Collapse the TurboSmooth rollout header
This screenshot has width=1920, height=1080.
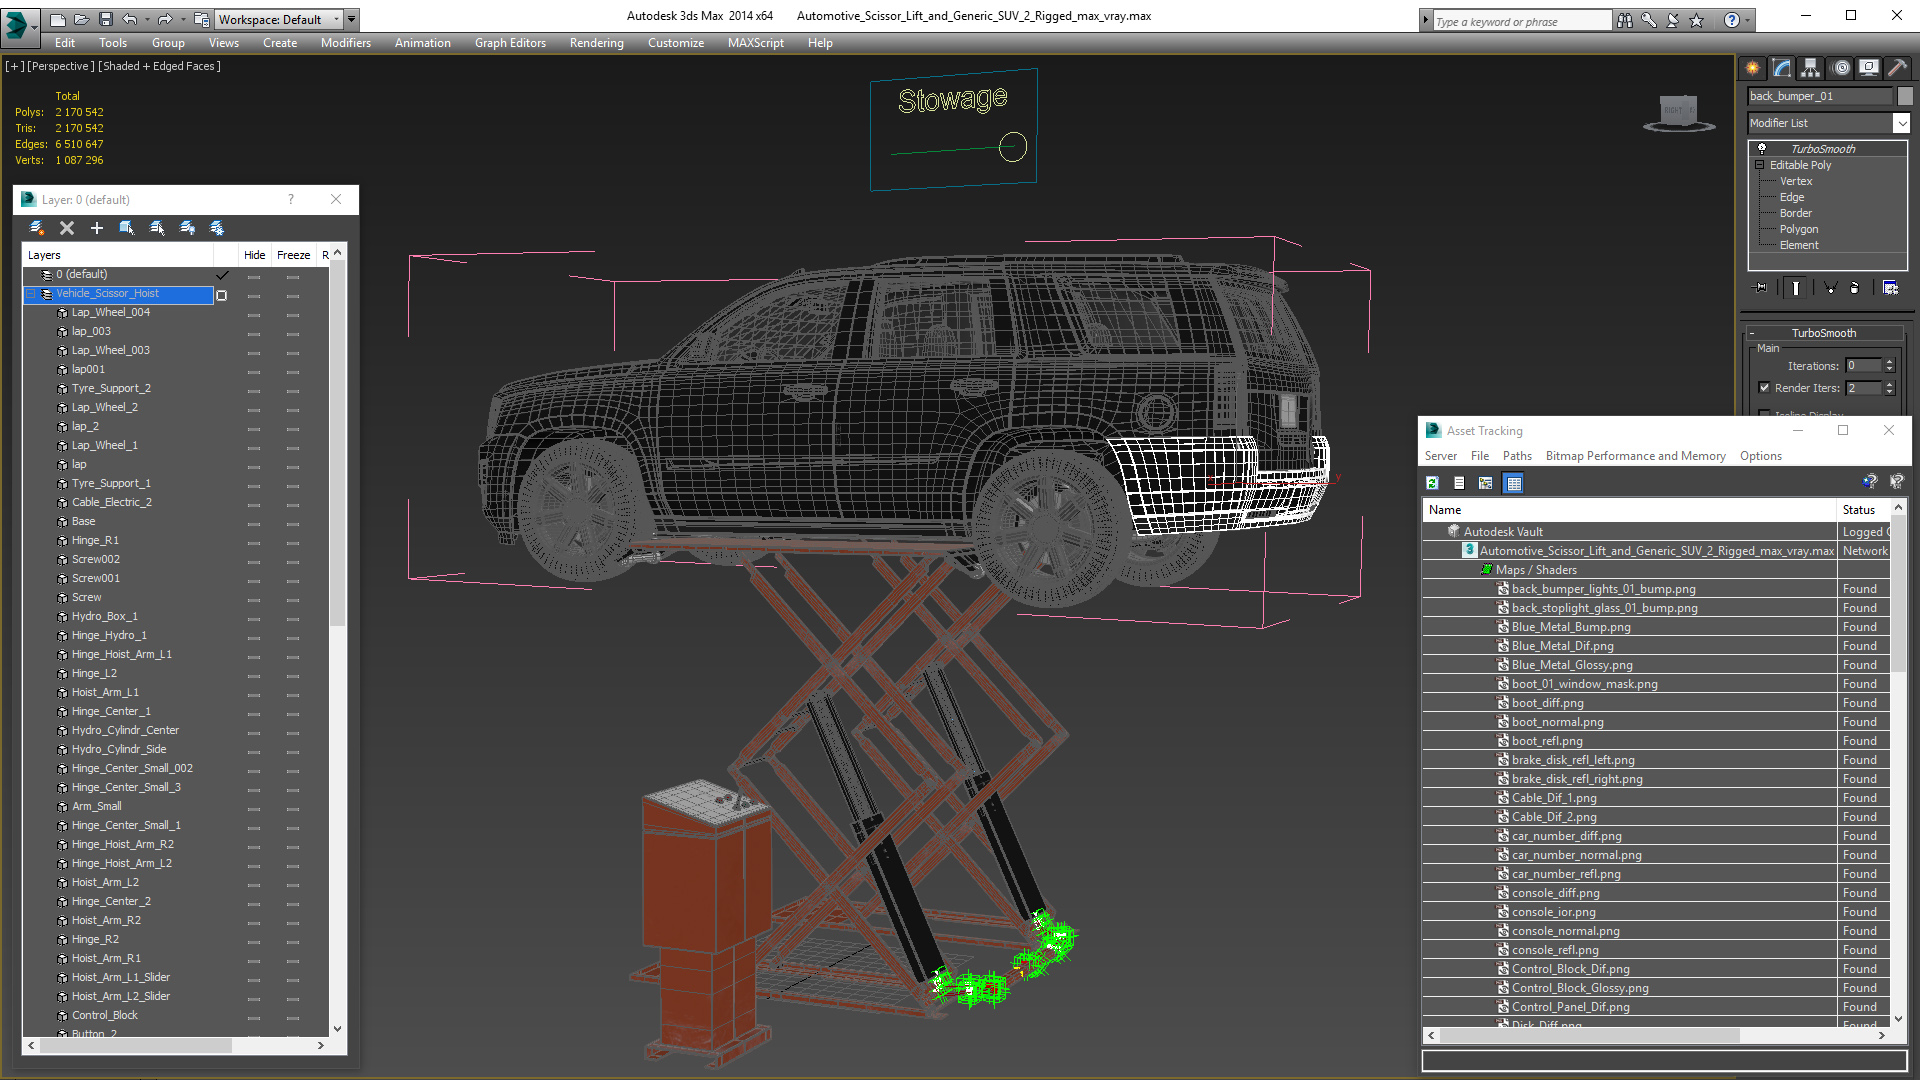pos(1824,333)
